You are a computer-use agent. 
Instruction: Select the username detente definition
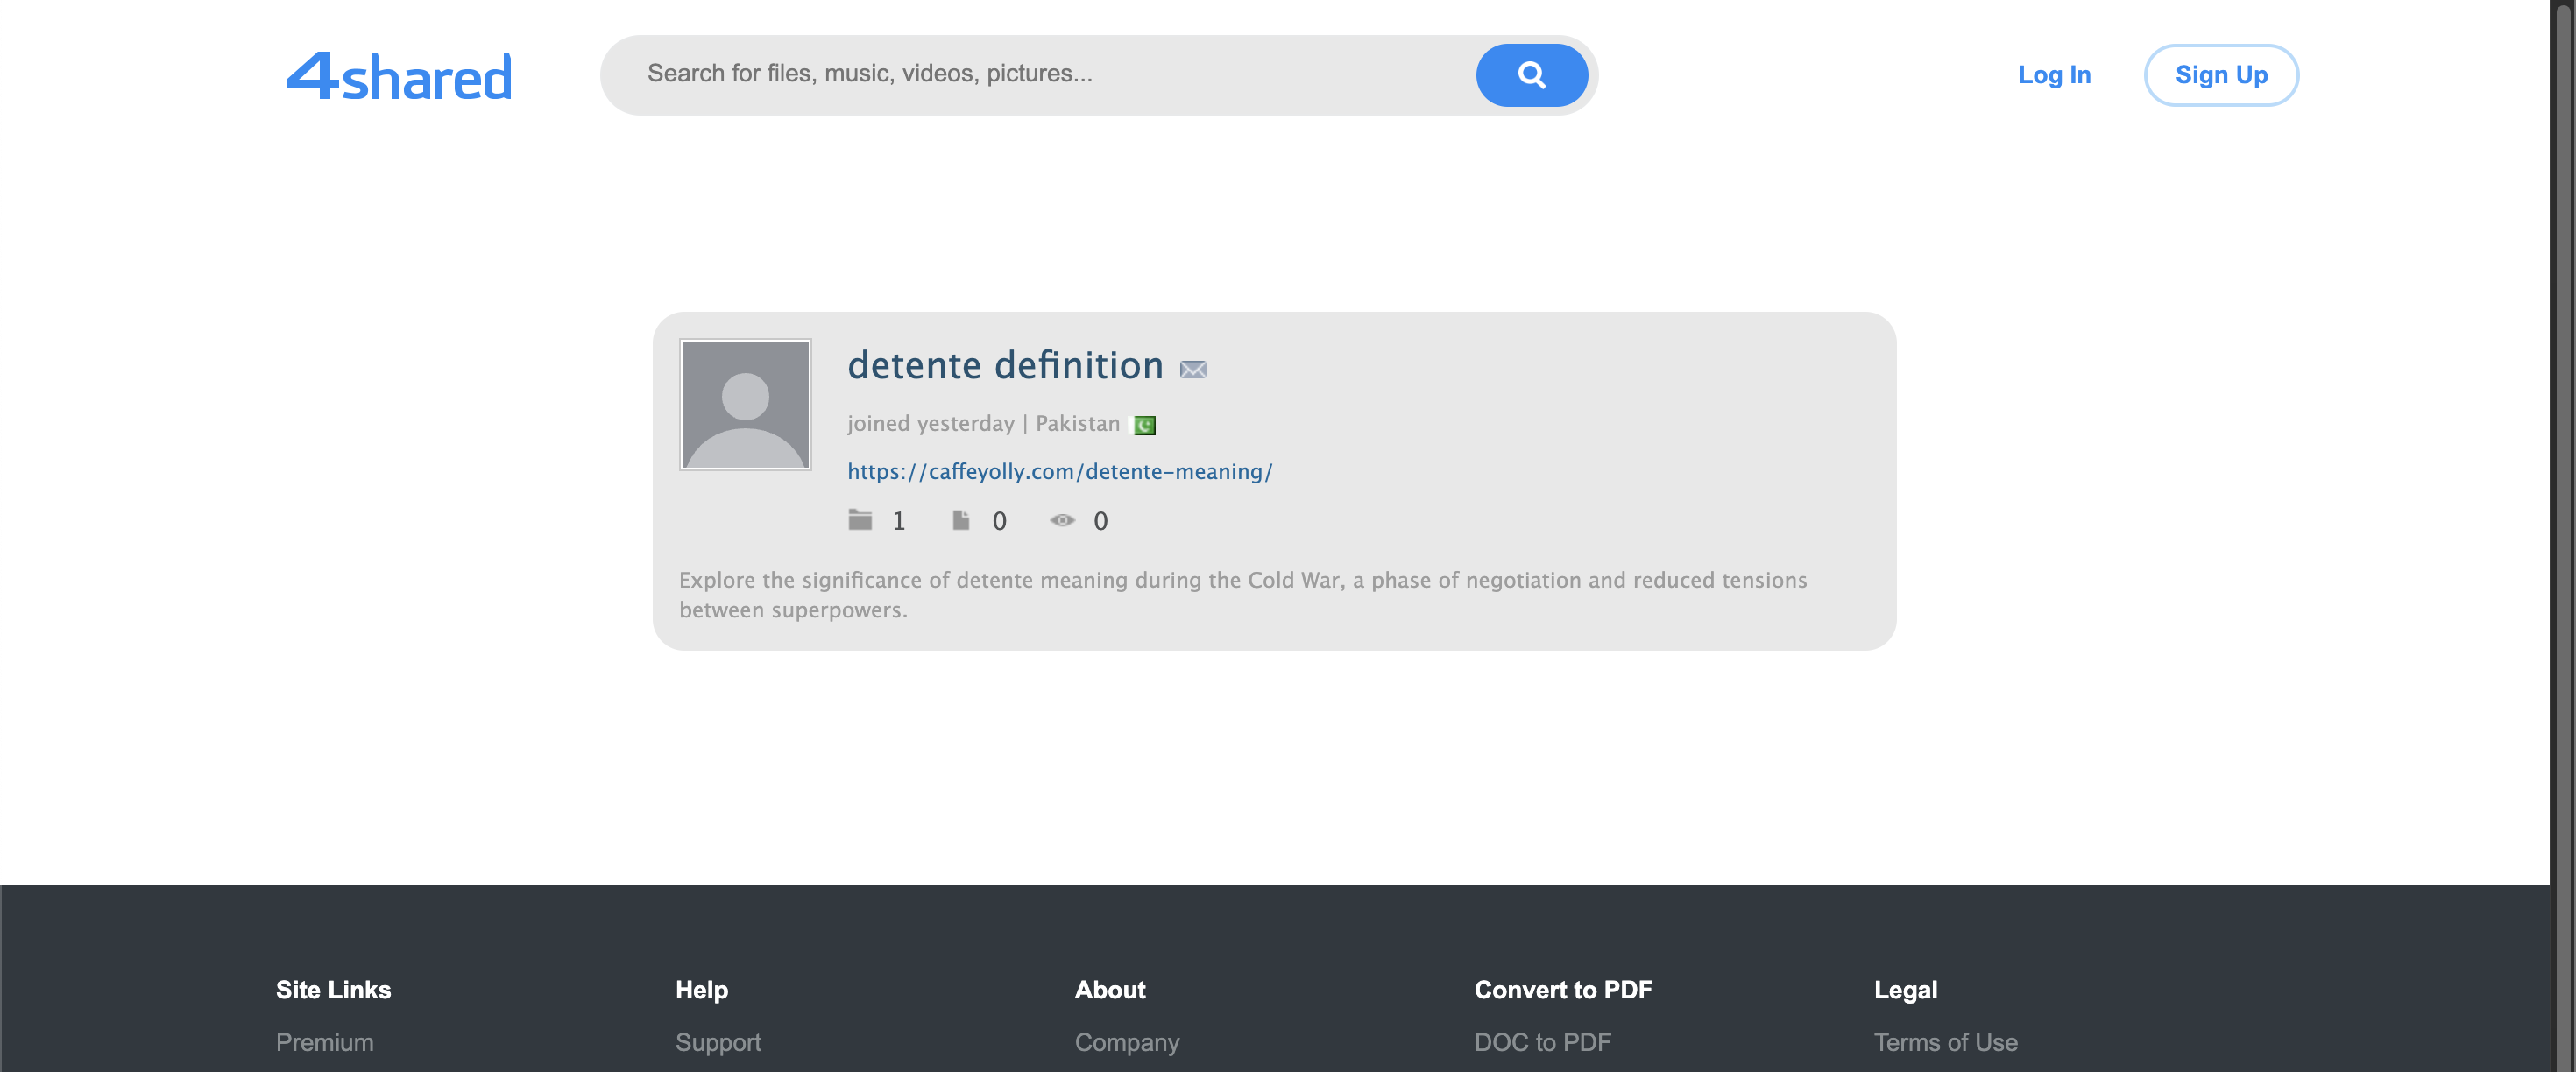coord(1005,365)
